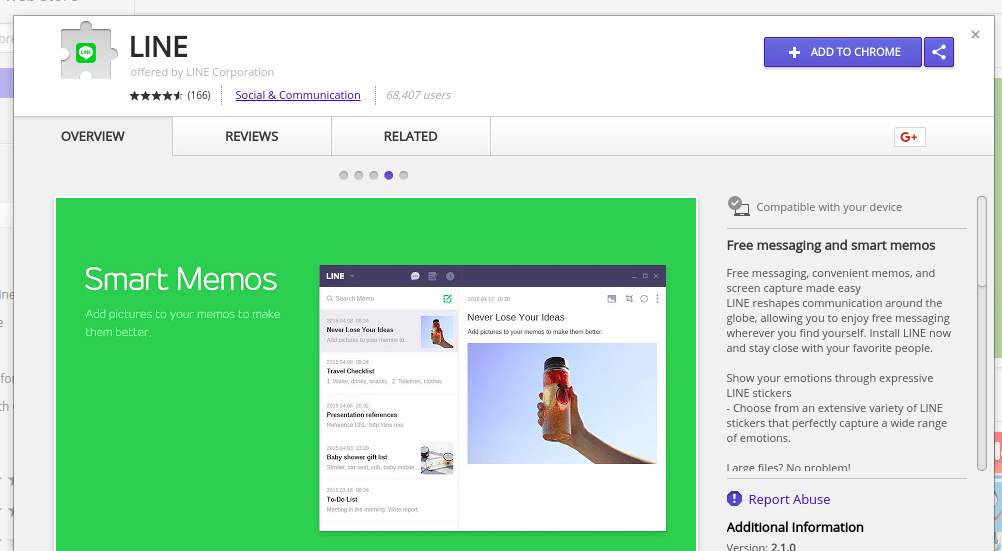Click the rating count (166)
Screen dimensions: 1002x551
199,95
